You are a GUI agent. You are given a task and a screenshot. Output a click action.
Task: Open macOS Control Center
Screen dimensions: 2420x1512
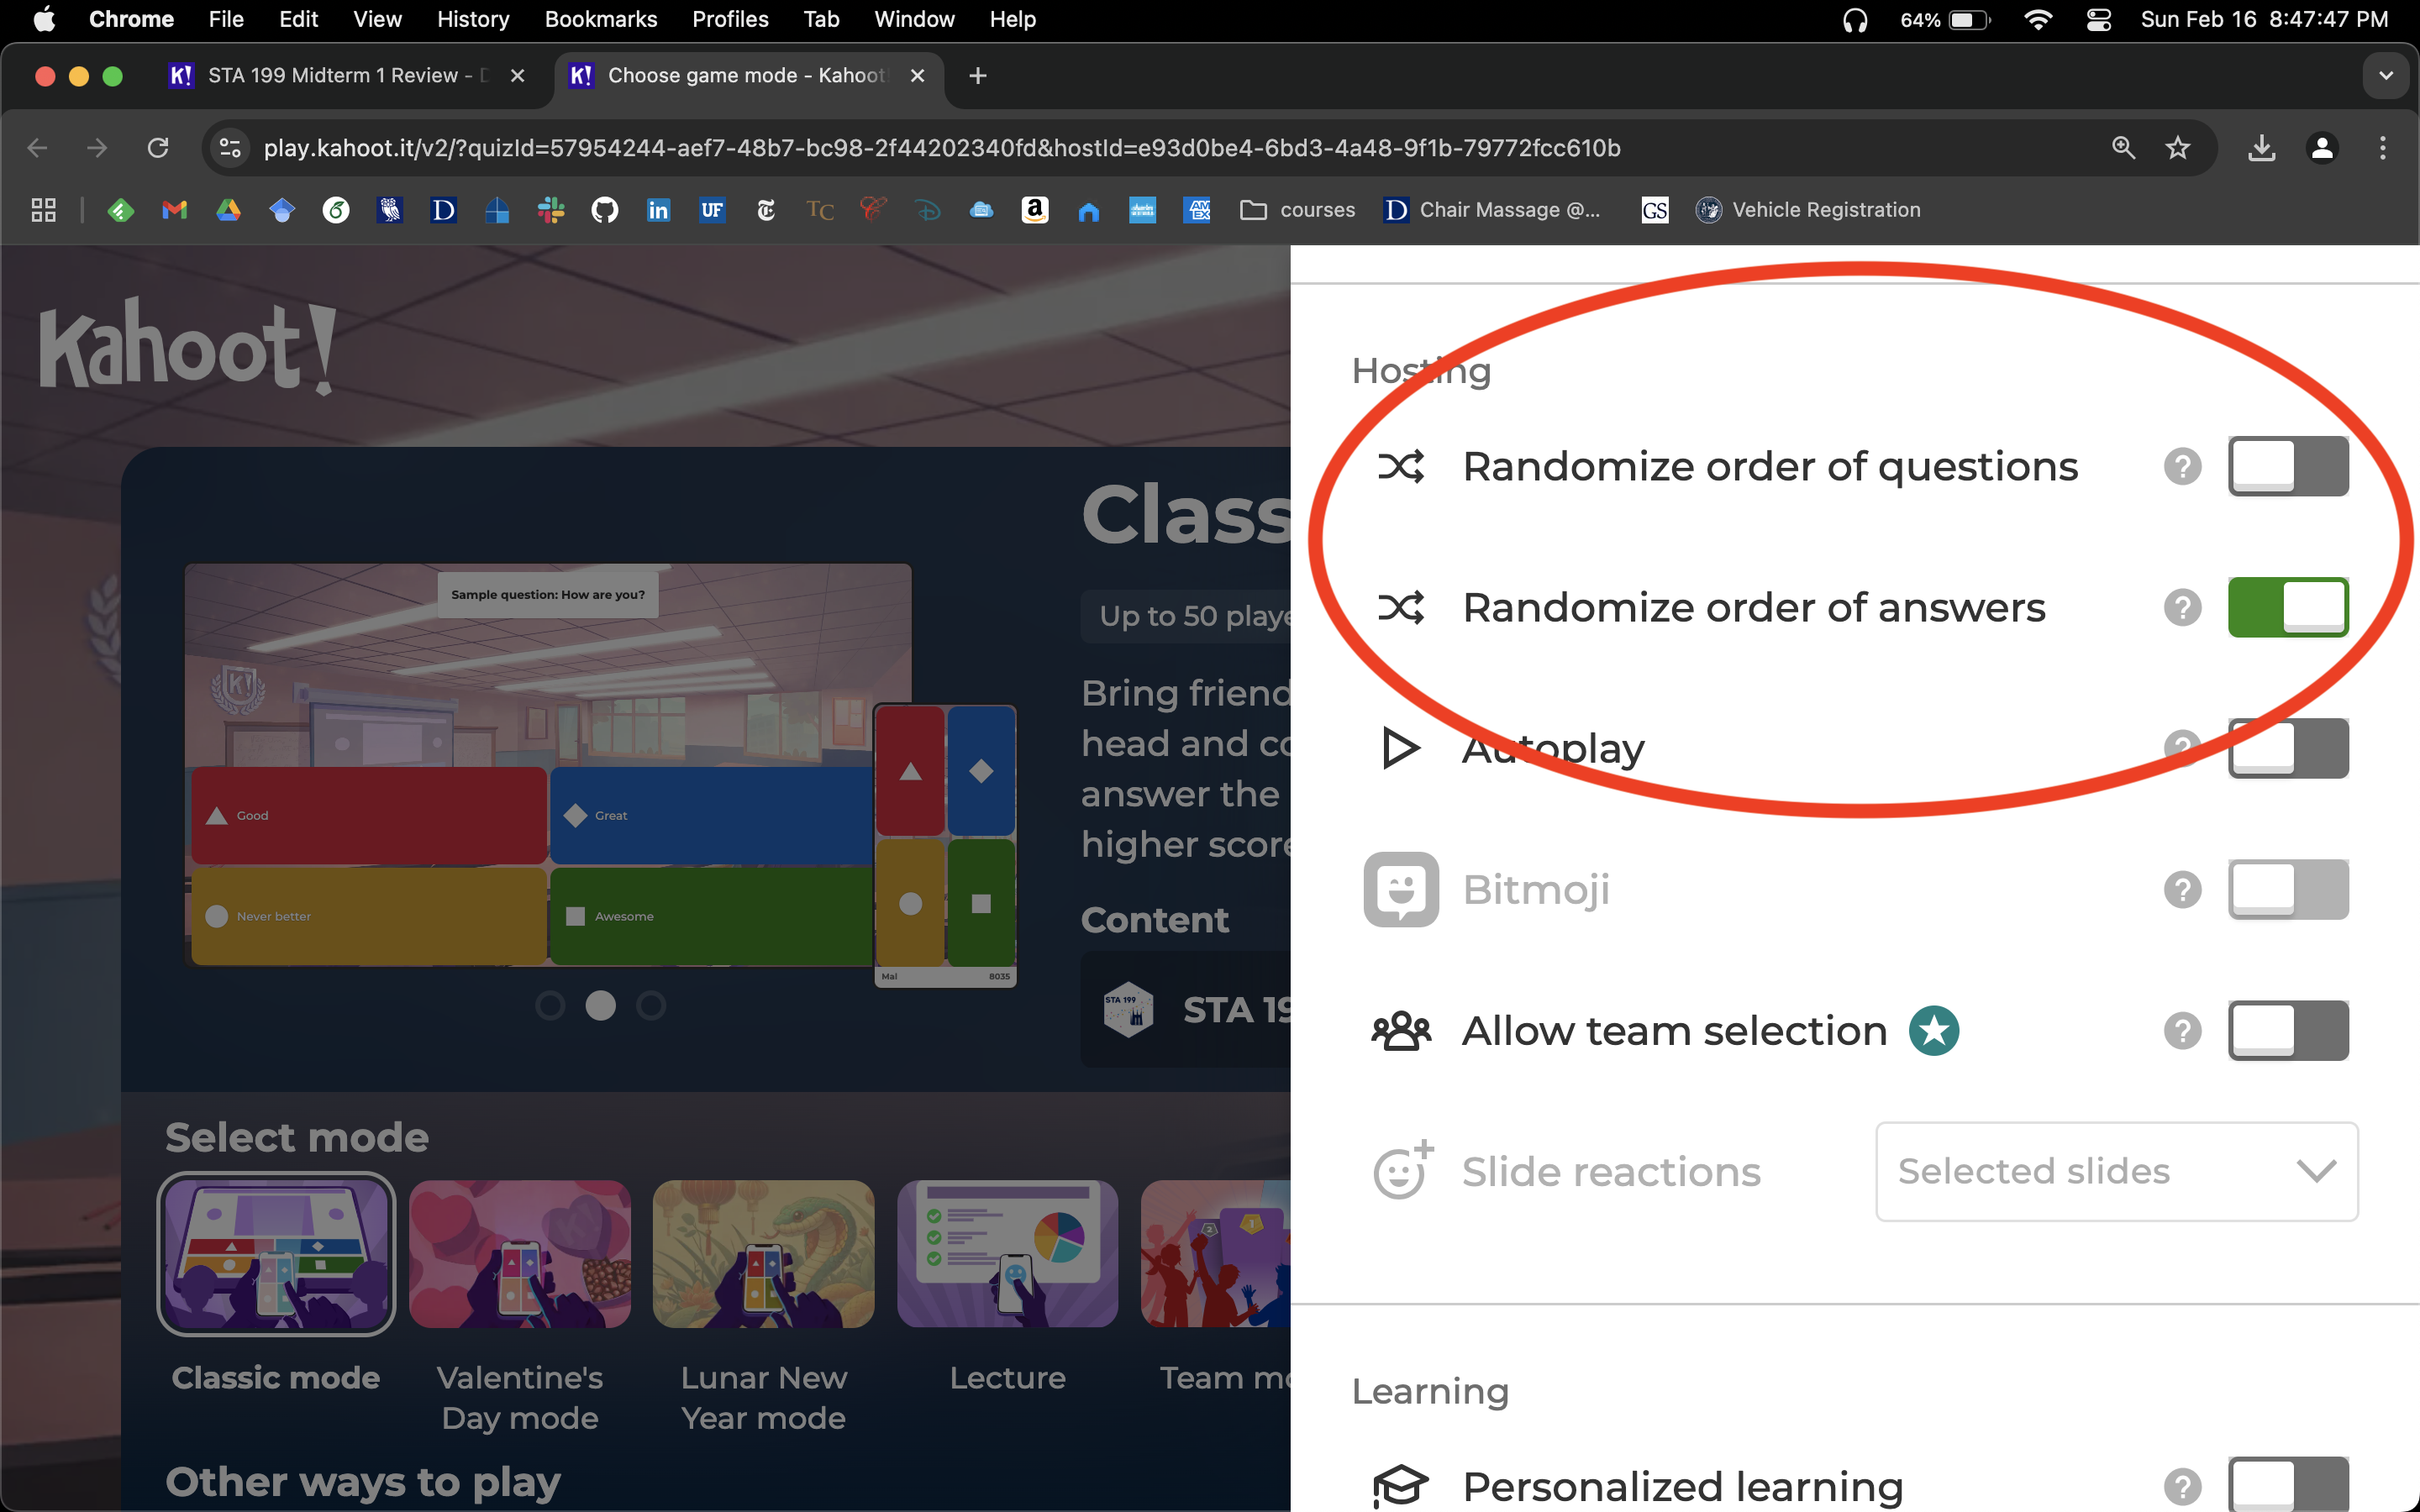pyautogui.click(x=2098, y=19)
